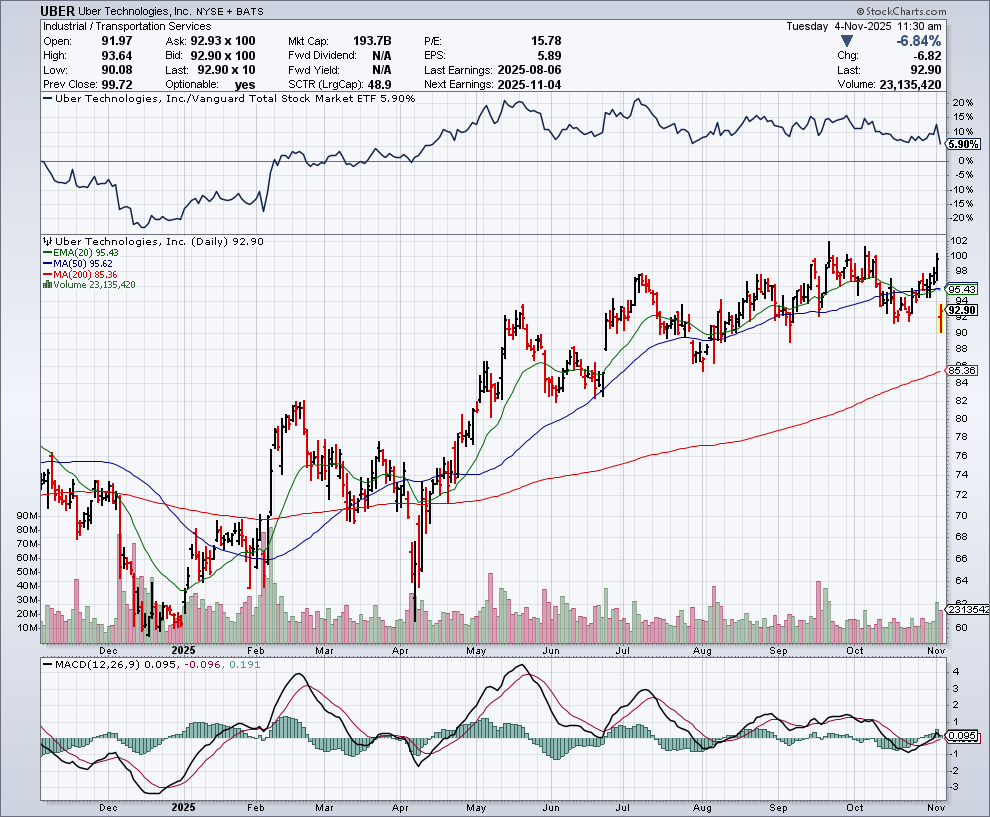Click the down-arrow change indicator icon
Image resolution: width=990 pixels, height=817 pixels.
tap(848, 41)
